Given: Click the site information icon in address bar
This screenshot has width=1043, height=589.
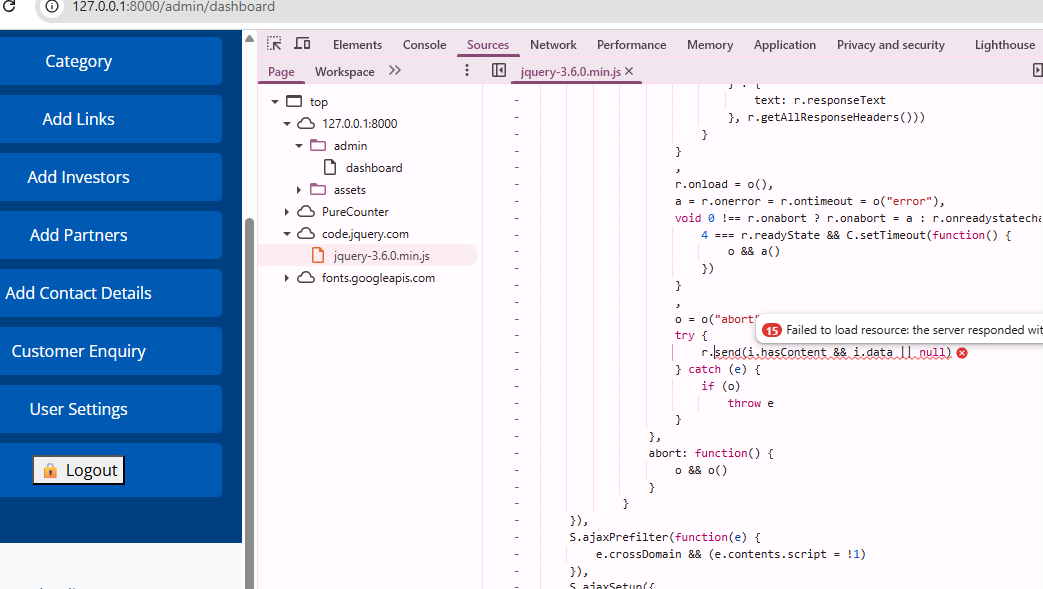Looking at the screenshot, I should coord(53,7).
